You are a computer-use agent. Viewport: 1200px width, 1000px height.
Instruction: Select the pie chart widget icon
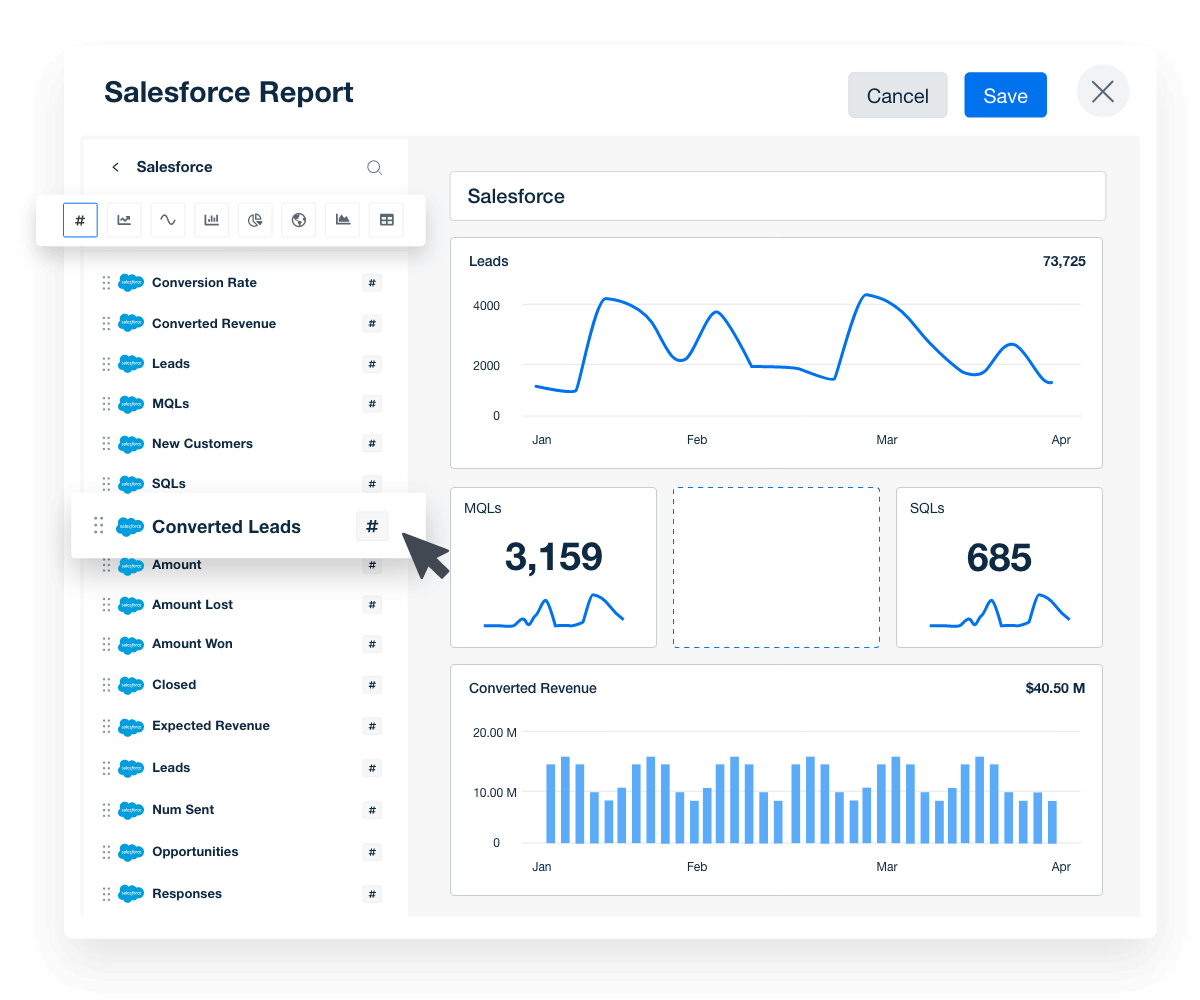254,220
